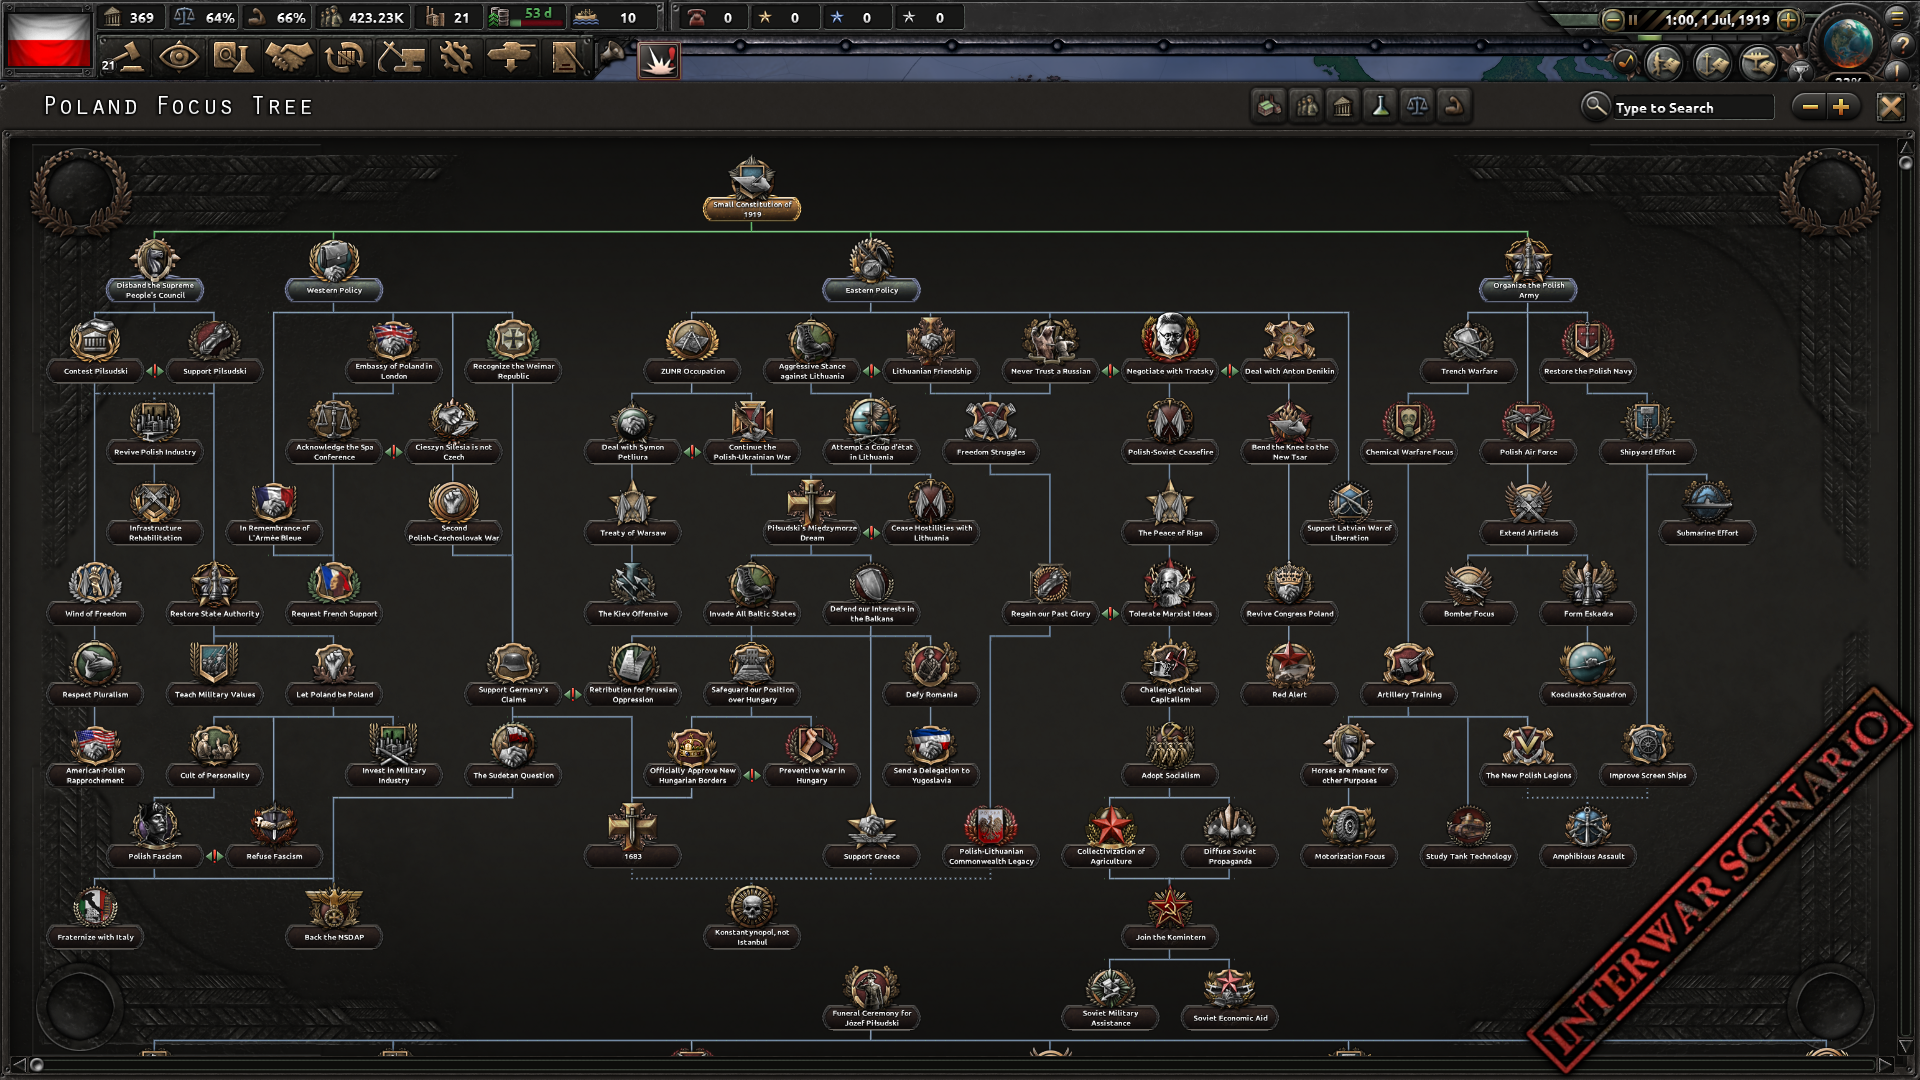This screenshot has width=1920, height=1080.
Task: Select the Soviet Economic Aid focus
Action: (x=1229, y=997)
